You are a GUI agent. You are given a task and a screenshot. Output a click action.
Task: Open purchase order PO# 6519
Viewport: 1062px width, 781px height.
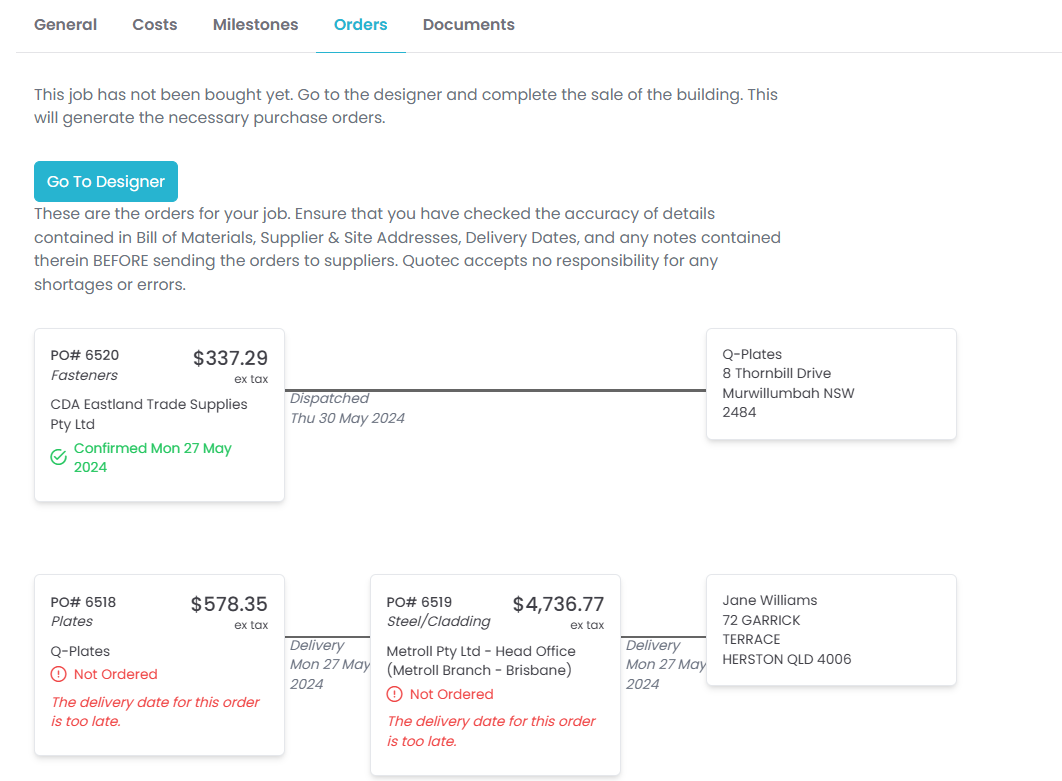(419, 602)
